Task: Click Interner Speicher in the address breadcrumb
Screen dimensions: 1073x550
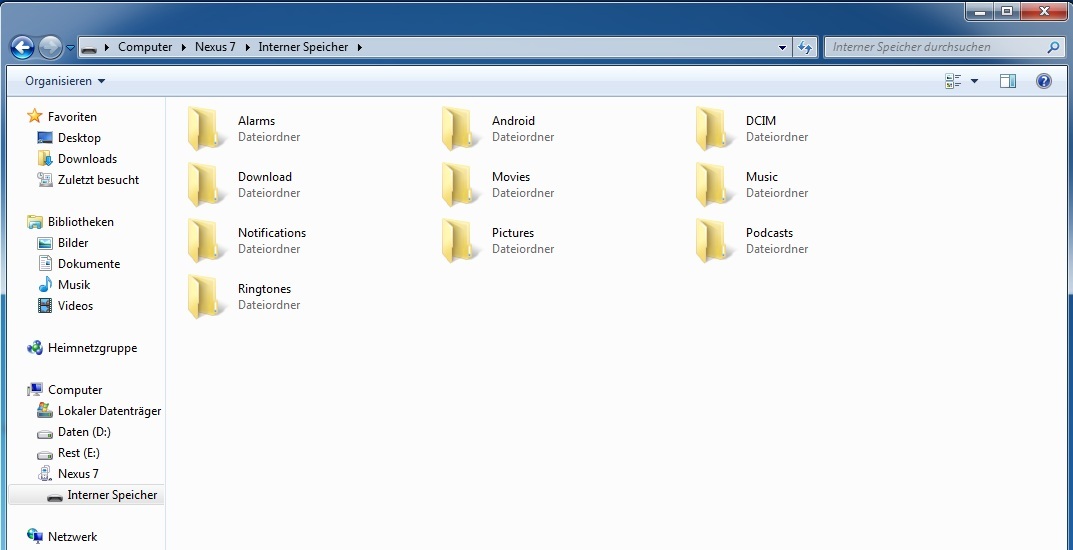Action: (x=303, y=47)
